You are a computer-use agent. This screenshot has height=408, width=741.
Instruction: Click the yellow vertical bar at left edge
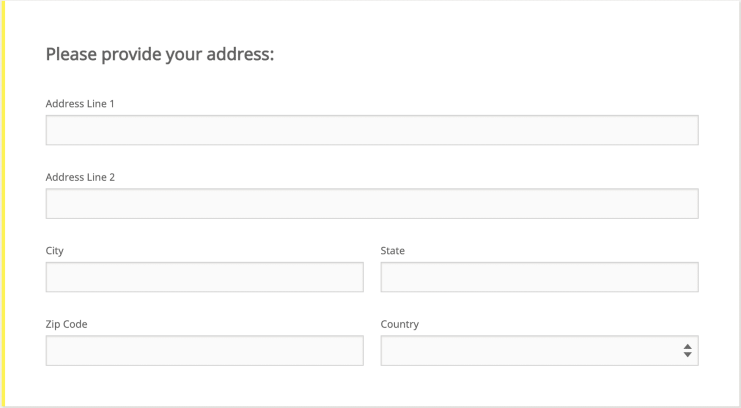3,204
